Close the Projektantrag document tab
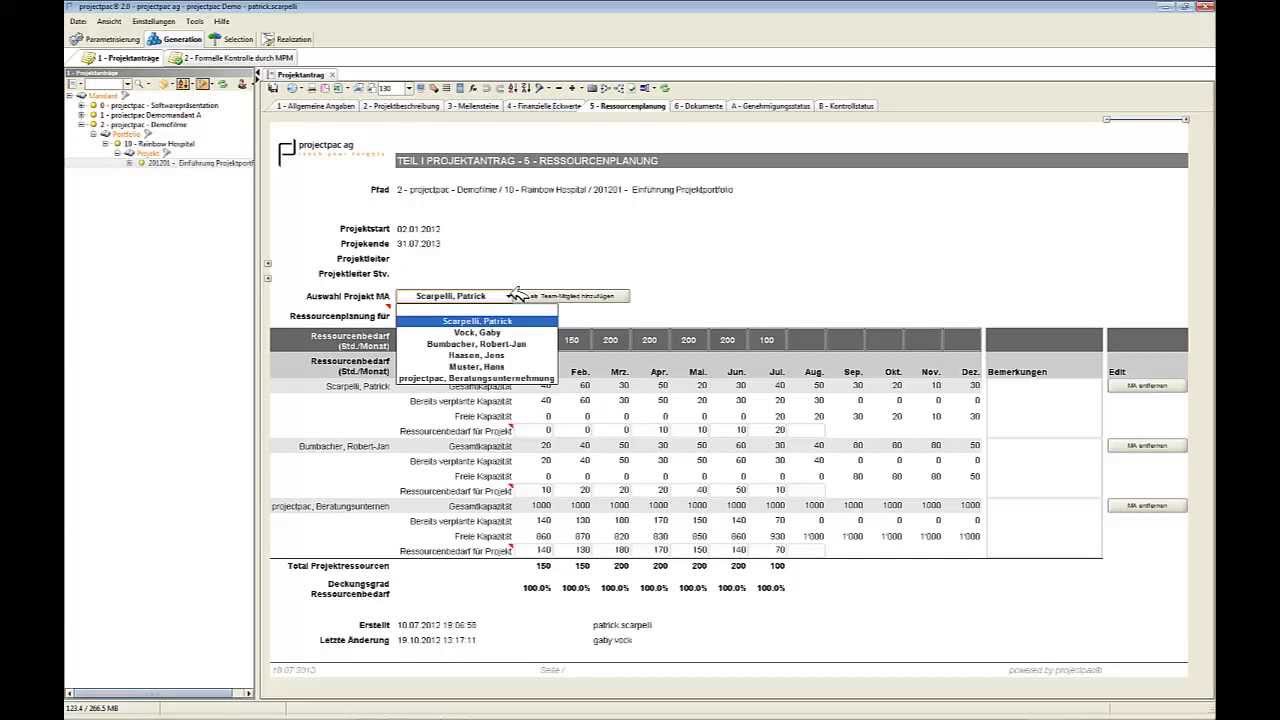The width and height of the screenshot is (1280, 720). pos(332,75)
